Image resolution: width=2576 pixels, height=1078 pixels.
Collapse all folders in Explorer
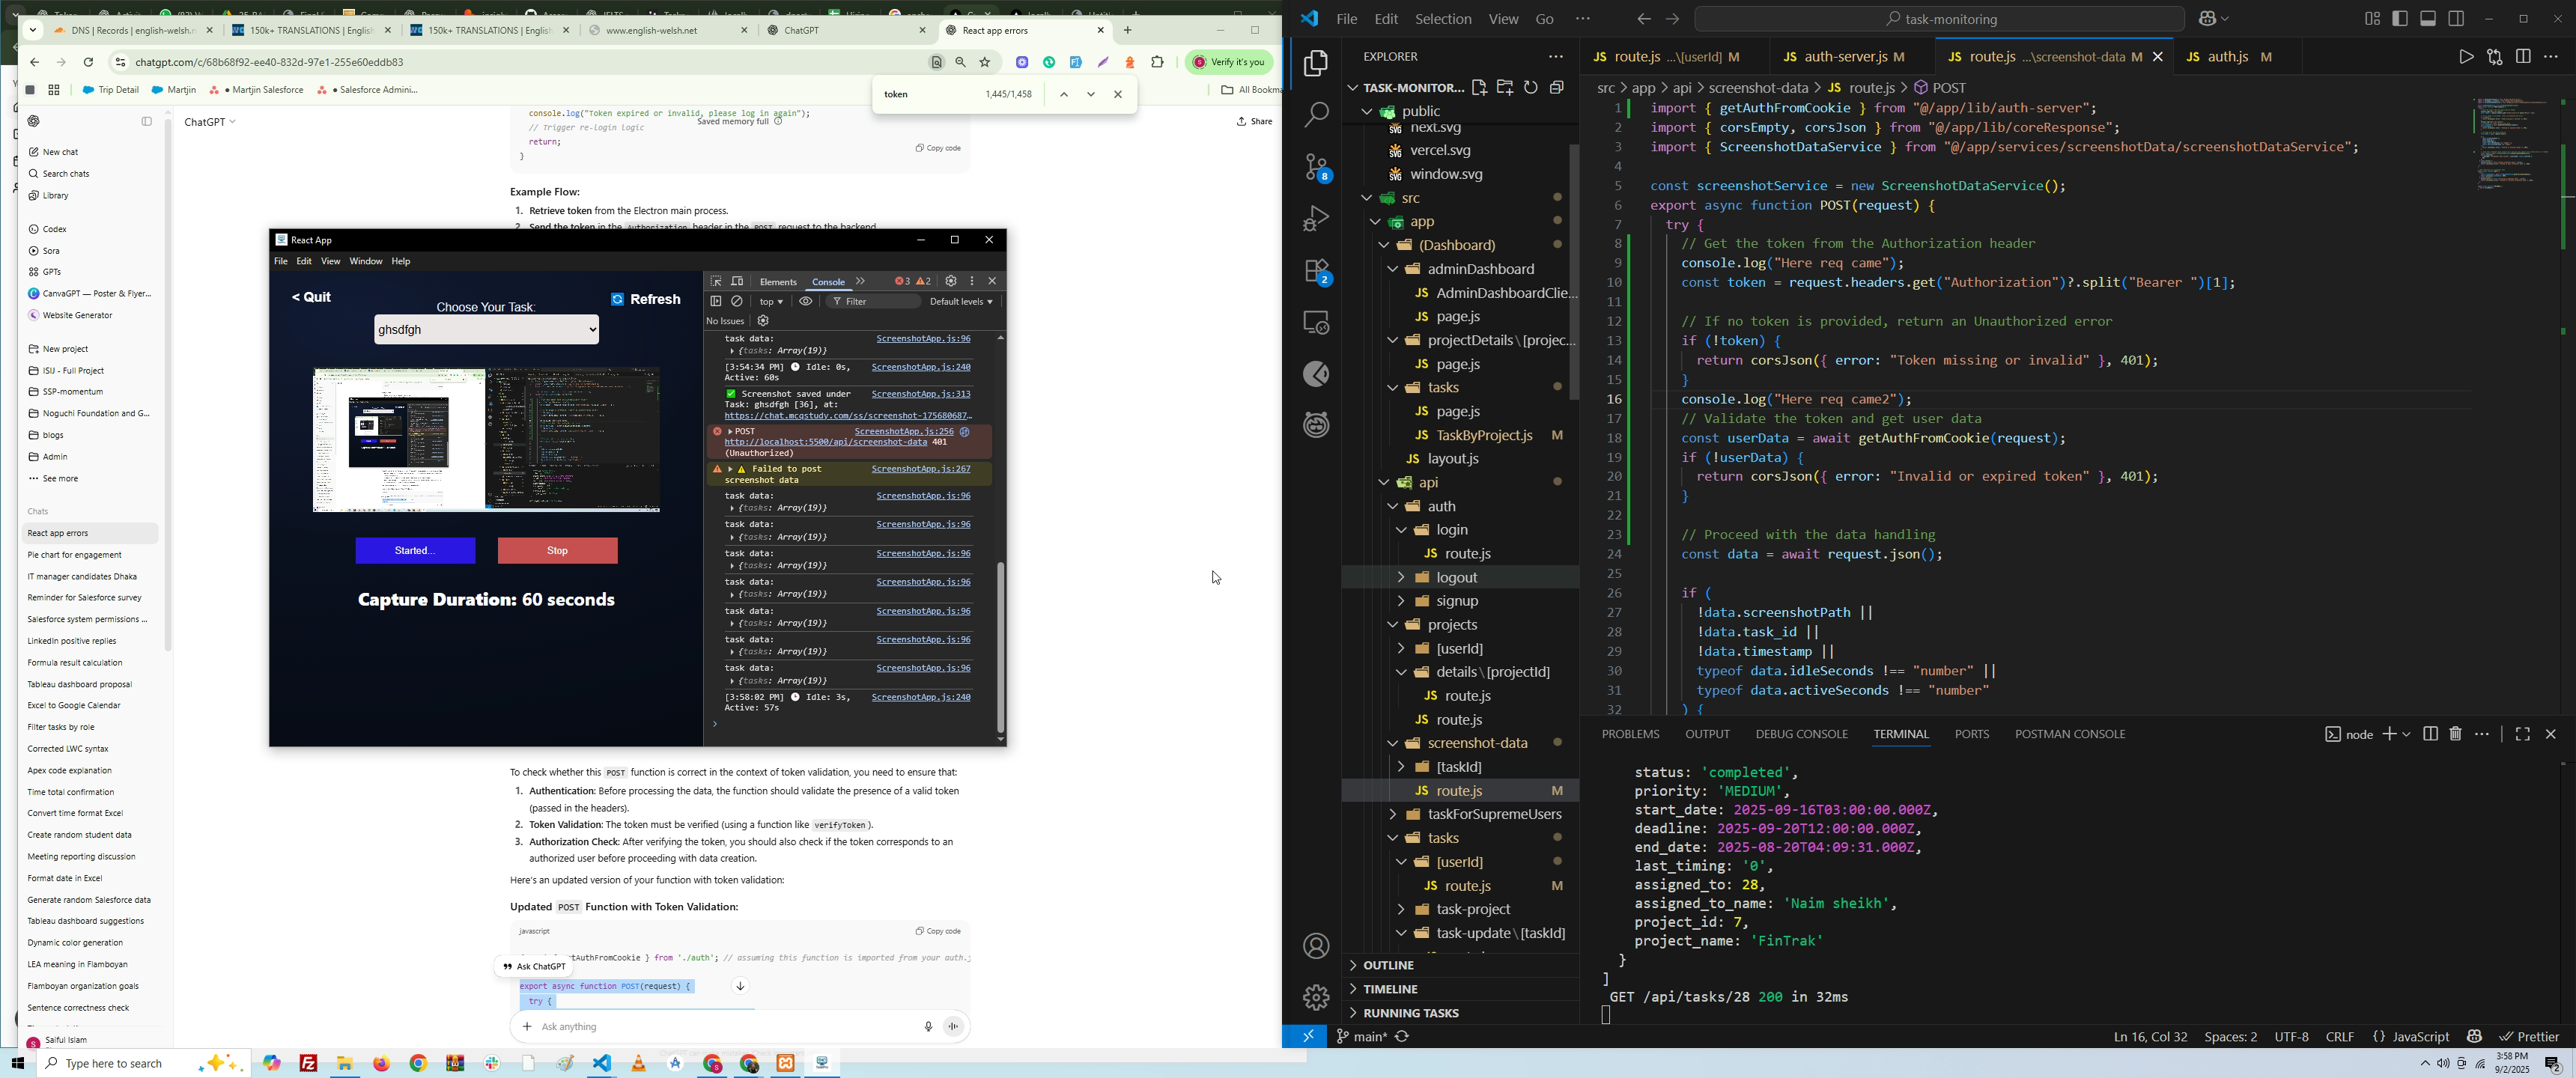coord(1557,88)
